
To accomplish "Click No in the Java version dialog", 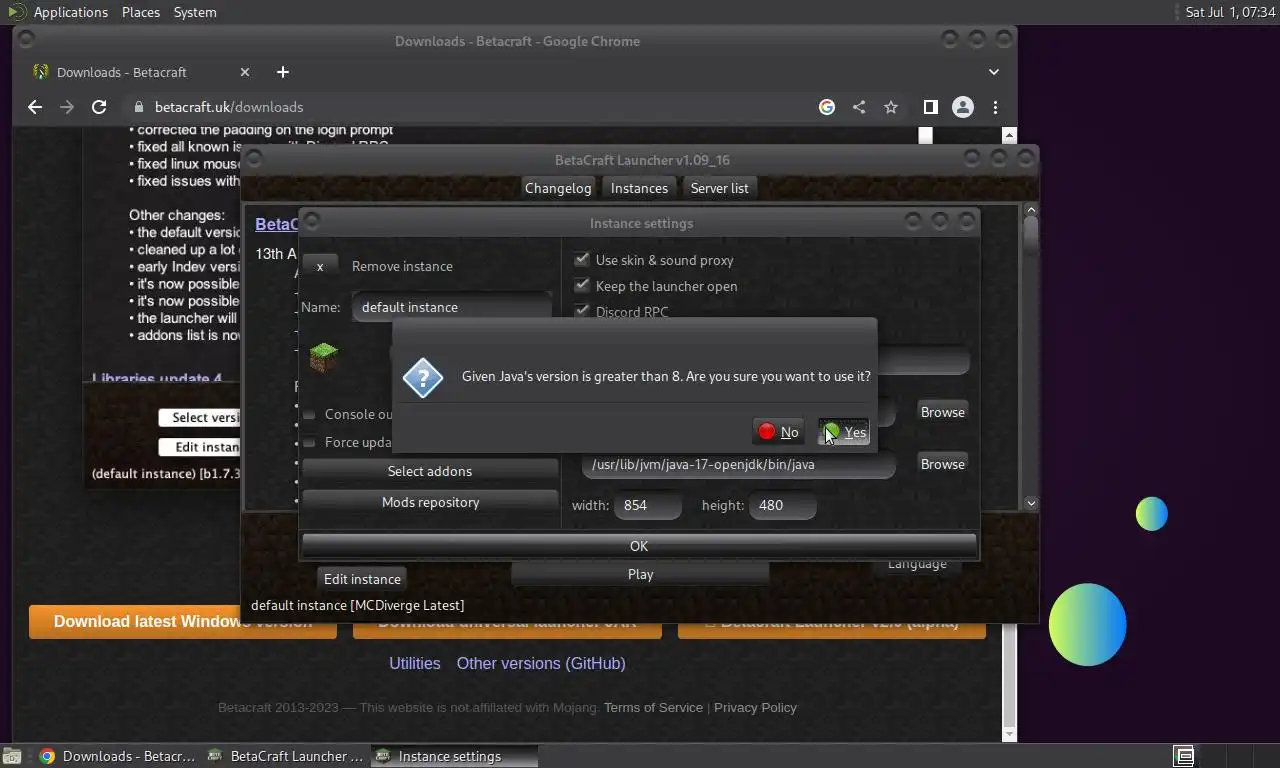I will 778,432.
